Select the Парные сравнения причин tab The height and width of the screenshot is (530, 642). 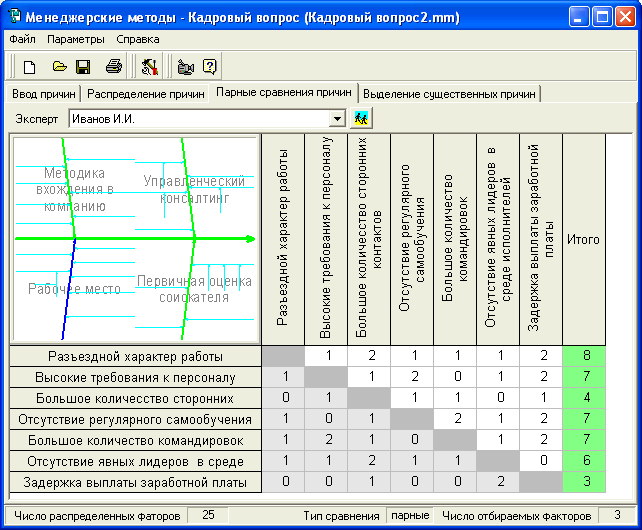point(284,92)
